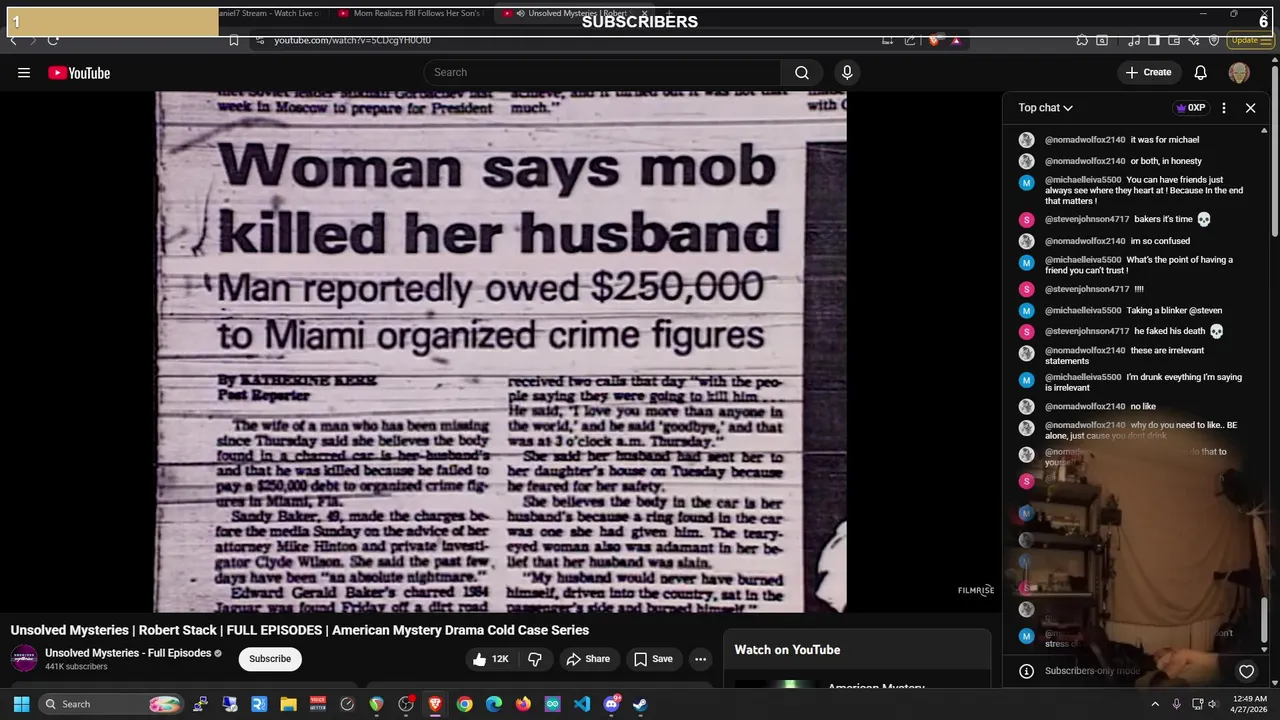
Task: Open the OXP channel points badge
Action: tap(1191, 108)
